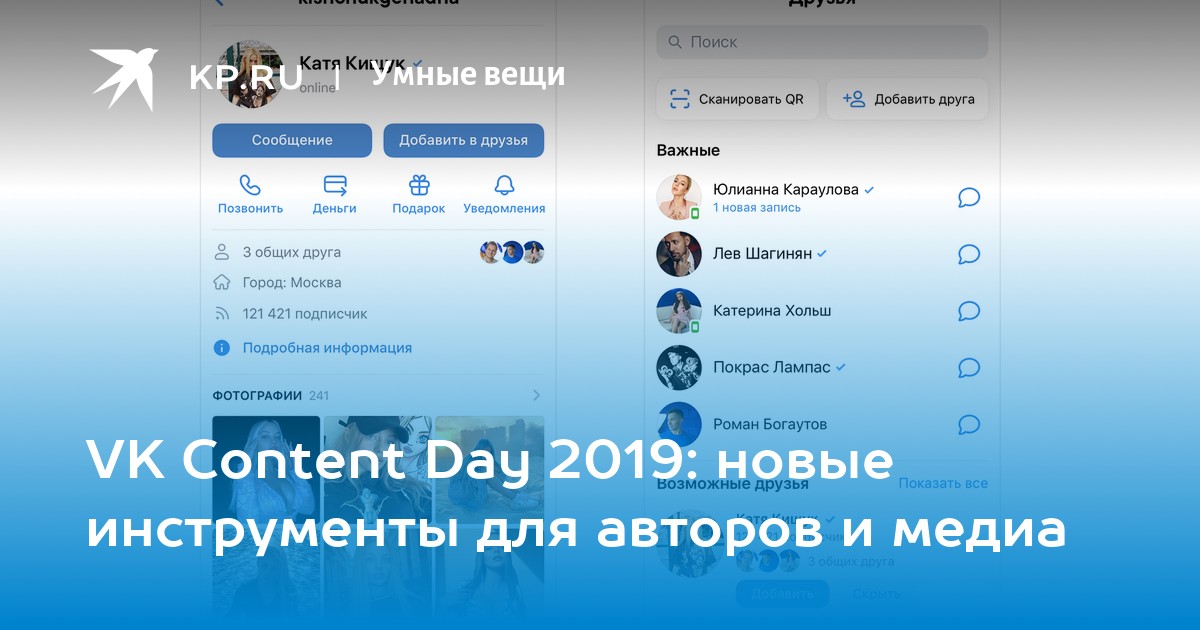
Task: Click the Показать все link
Action: [x=942, y=483]
